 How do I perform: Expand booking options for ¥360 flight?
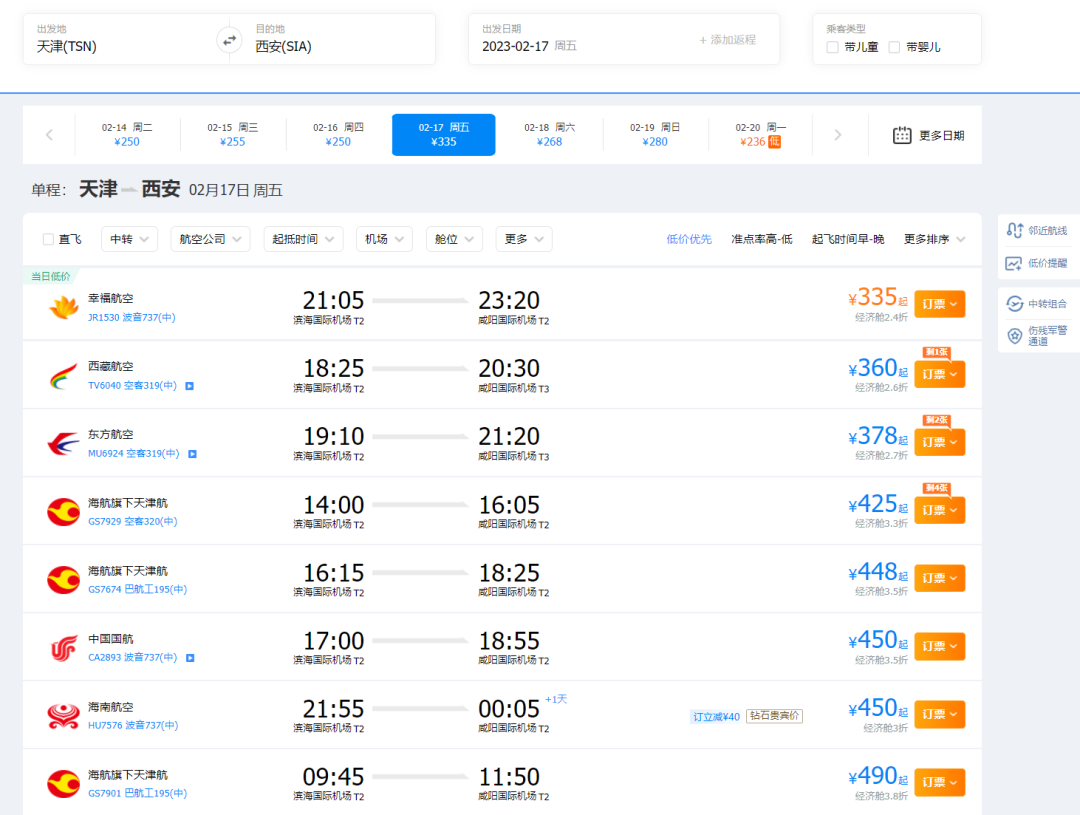click(x=939, y=374)
